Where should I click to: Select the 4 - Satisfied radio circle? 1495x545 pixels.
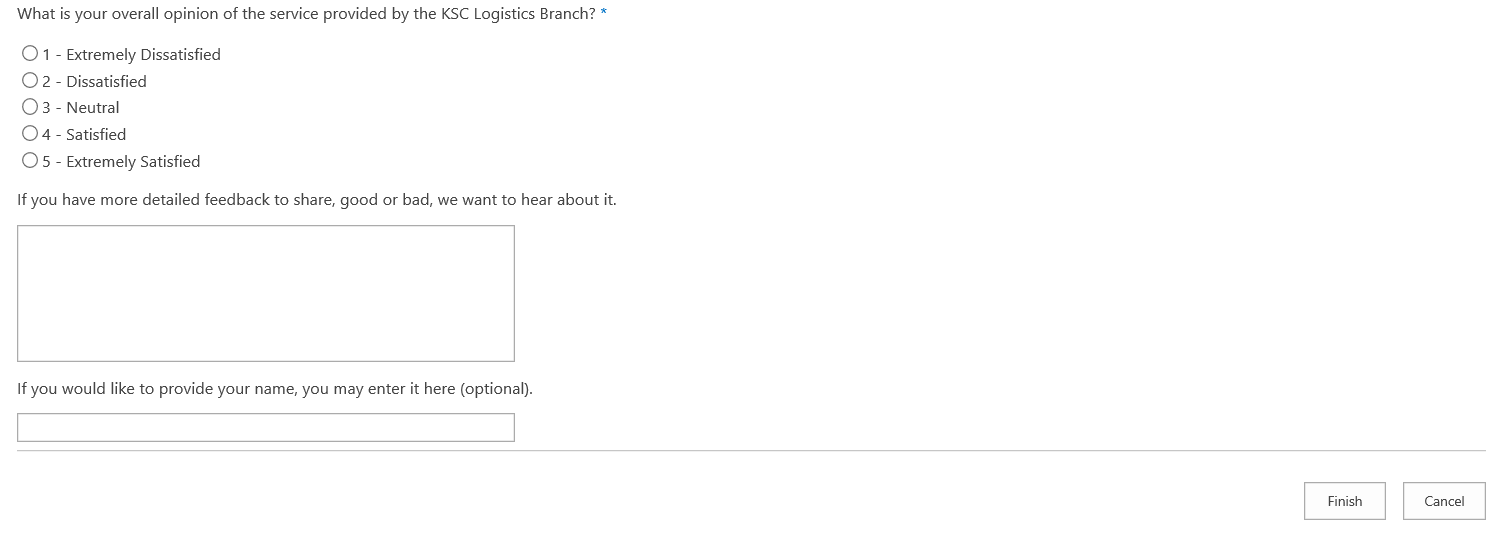tap(30, 134)
